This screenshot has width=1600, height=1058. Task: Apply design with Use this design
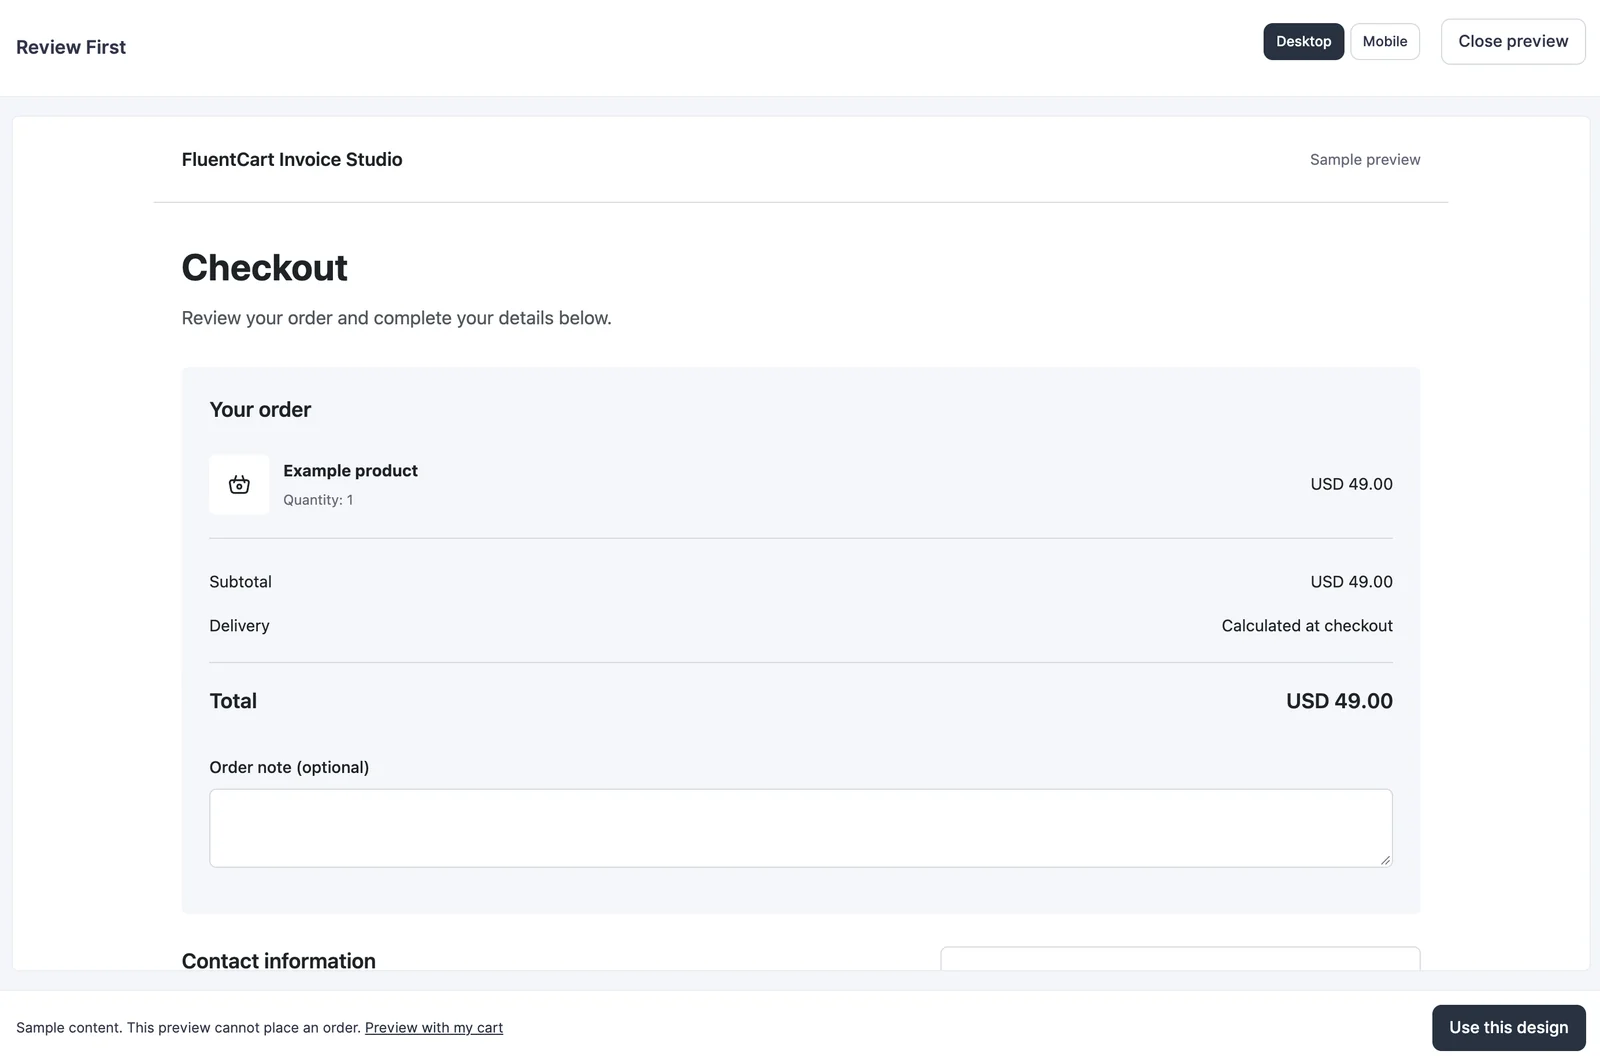pyautogui.click(x=1508, y=1028)
